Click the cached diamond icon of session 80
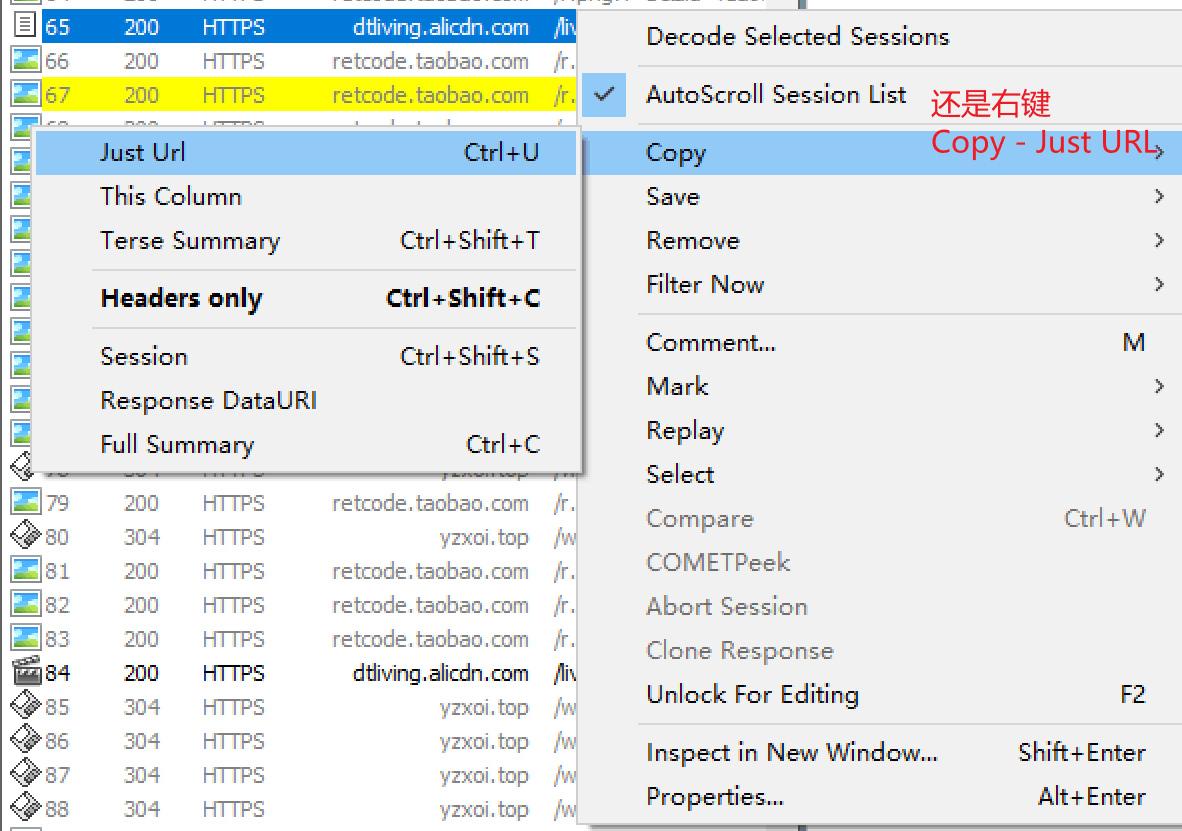This screenshot has height=831, width=1182. 24,537
